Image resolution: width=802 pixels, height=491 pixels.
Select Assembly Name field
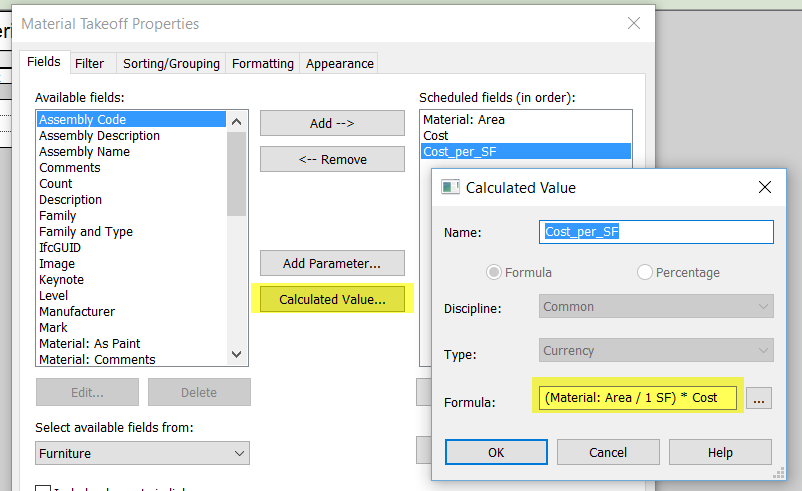132,151
